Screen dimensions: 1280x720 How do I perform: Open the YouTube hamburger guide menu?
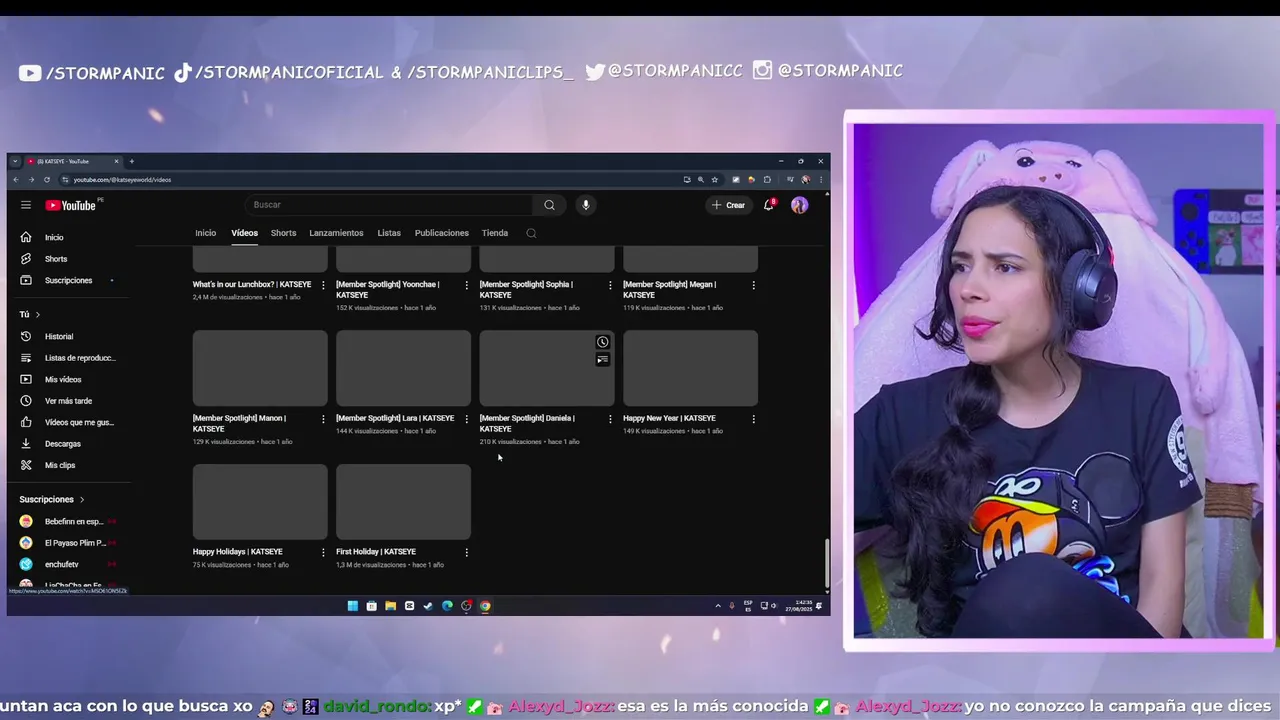tap(26, 205)
